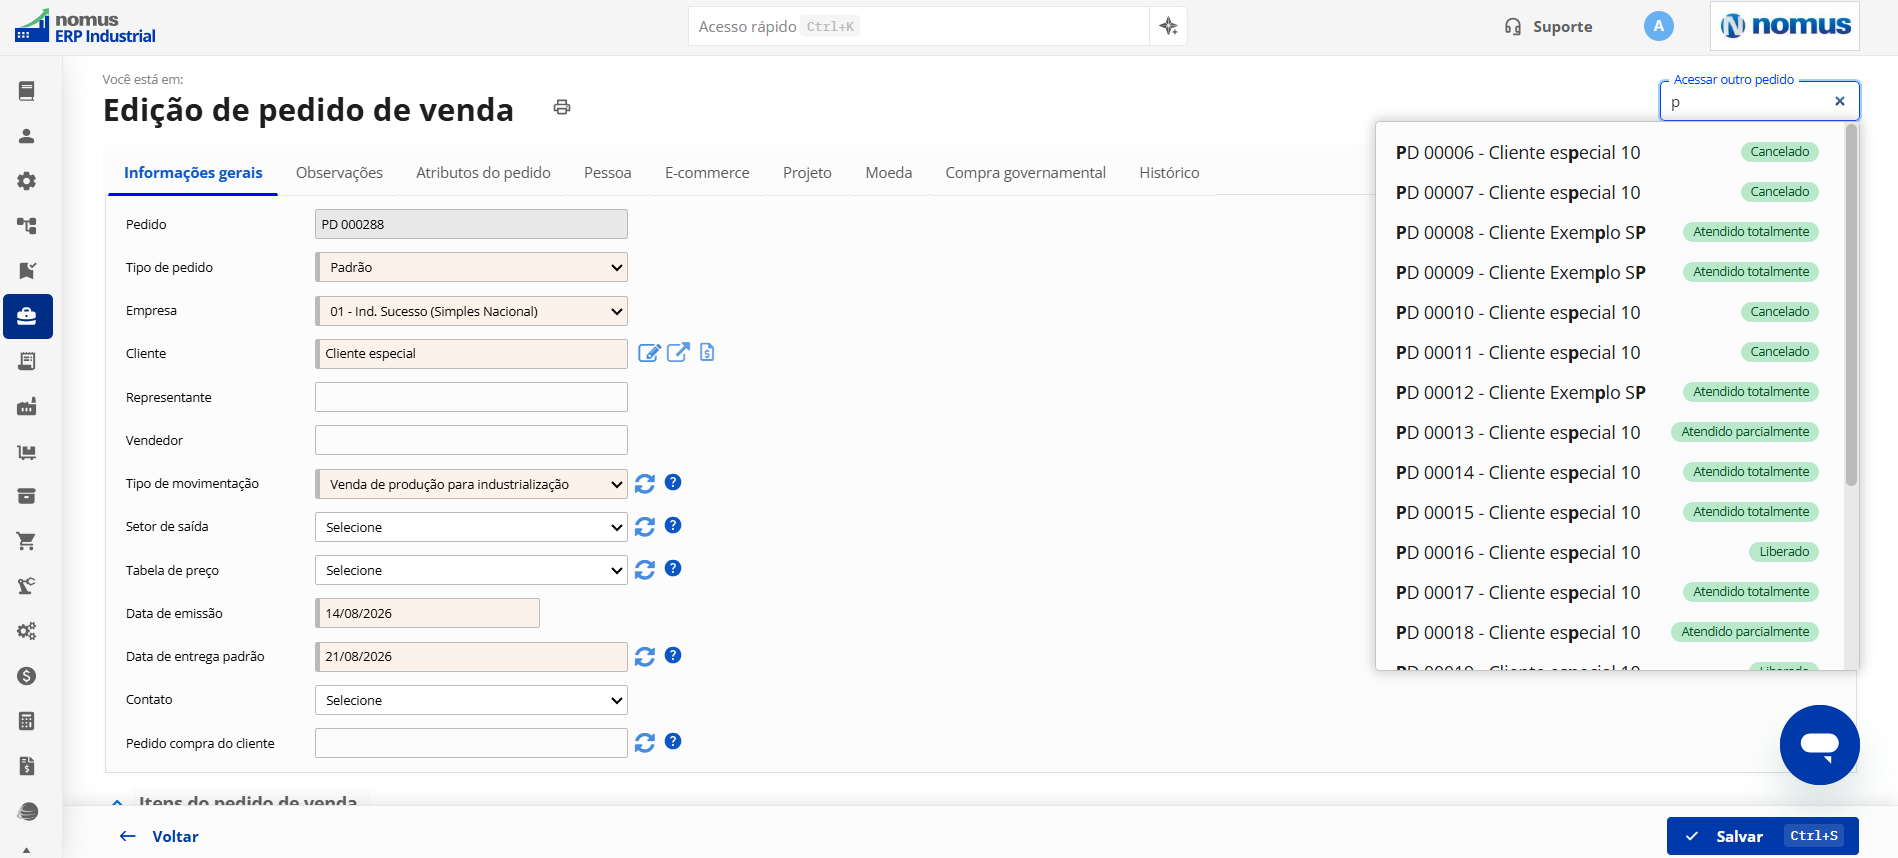Show help for Tabela de preço
Screen dimensions: 1898x858
point(673,568)
